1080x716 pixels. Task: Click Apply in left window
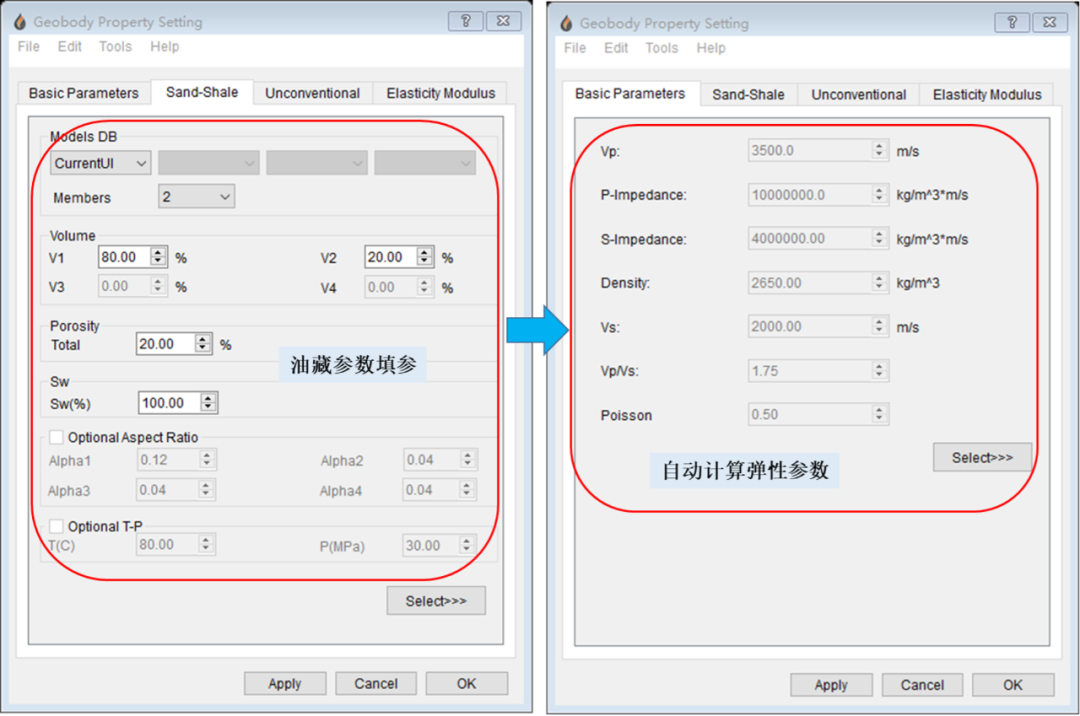coord(284,684)
